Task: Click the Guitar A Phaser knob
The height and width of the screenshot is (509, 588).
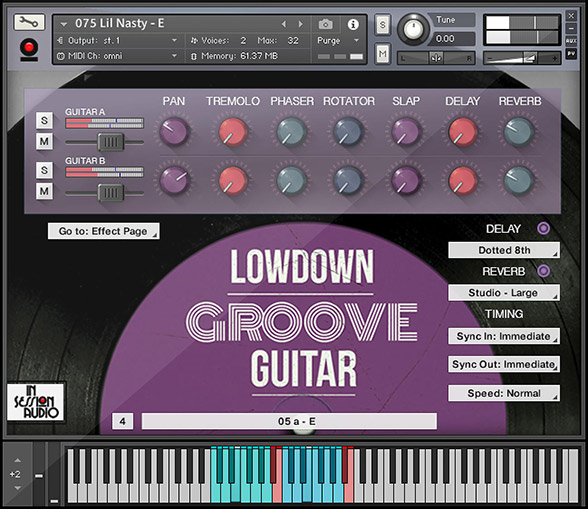Action: 291,131
